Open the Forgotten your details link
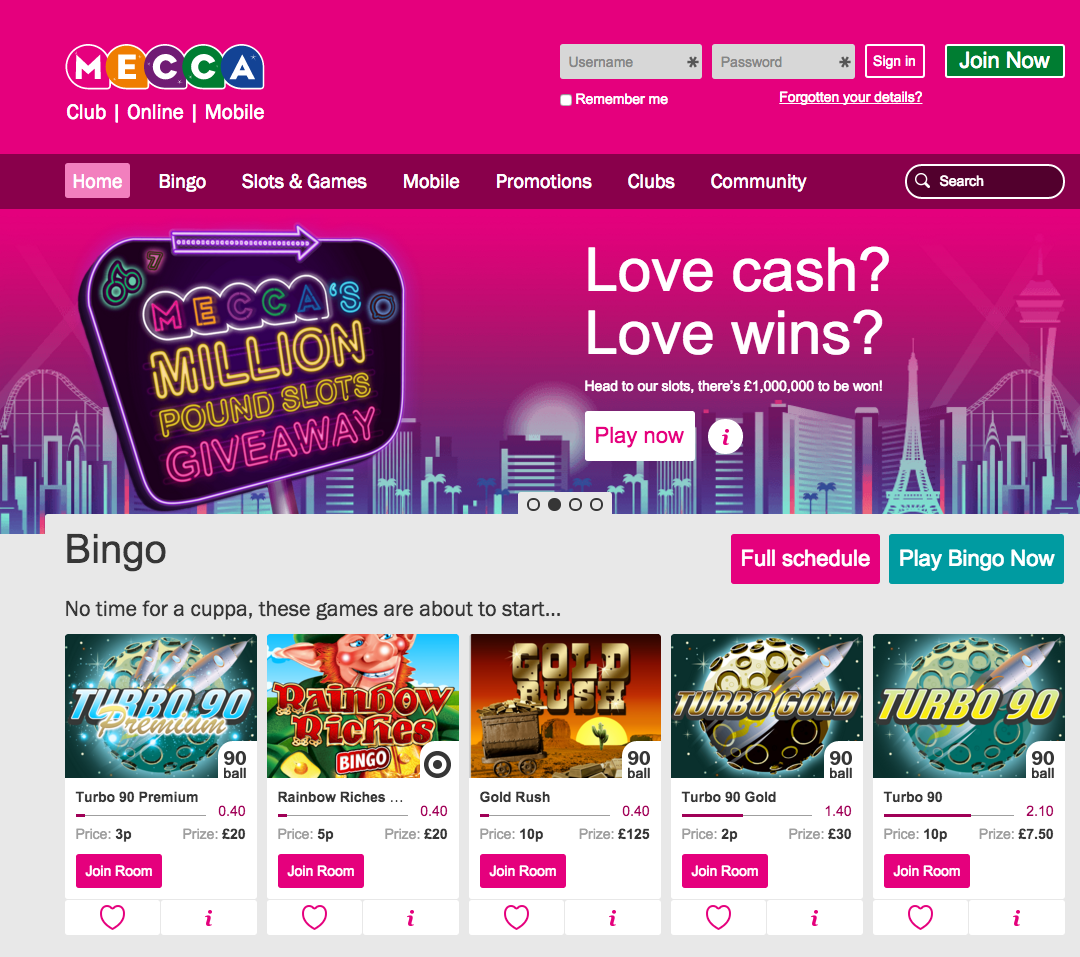Image resolution: width=1080 pixels, height=957 pixels. coord(851,97)
